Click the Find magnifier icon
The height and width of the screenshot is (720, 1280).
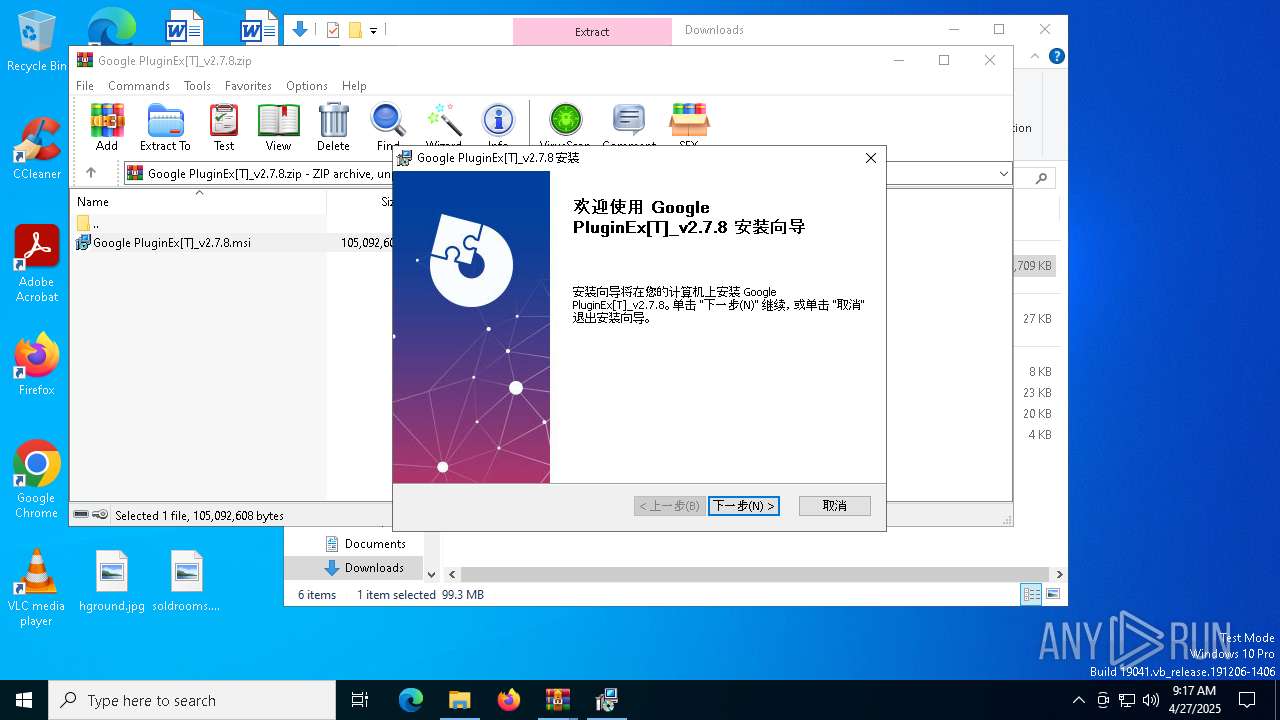coord(388,126)
